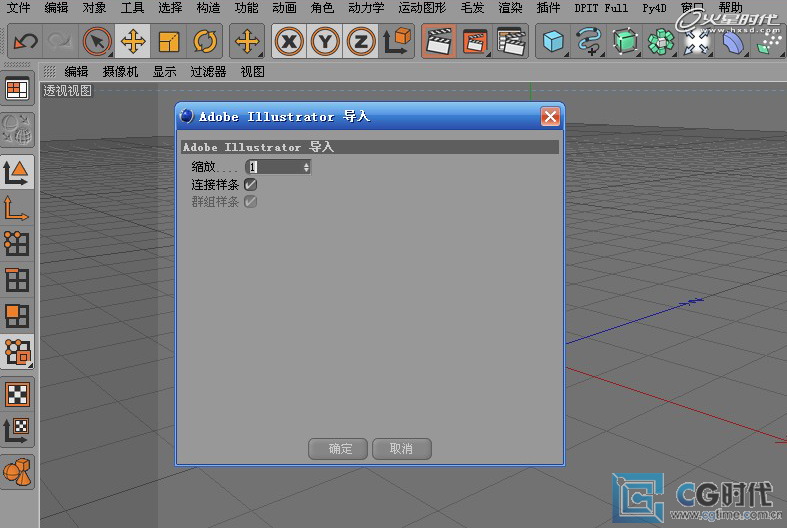Open the 插件 menu
The width and height of the screenshot is (787, 528).
coord(548,8)
